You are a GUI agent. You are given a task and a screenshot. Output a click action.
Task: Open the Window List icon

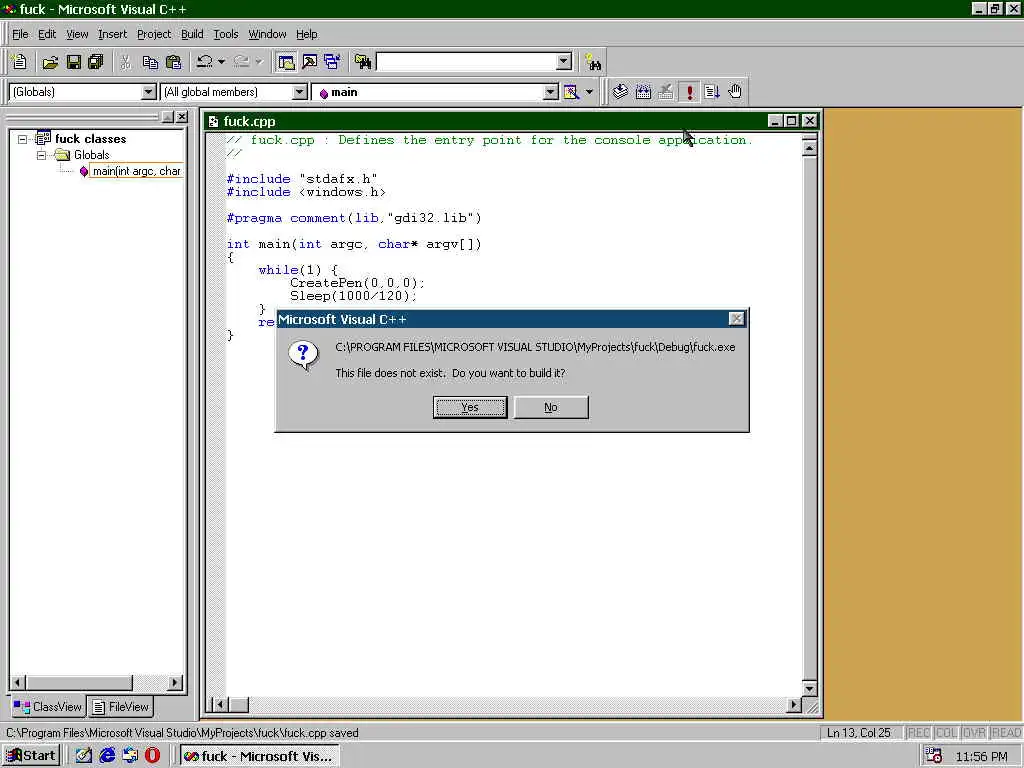coord(332,62)
